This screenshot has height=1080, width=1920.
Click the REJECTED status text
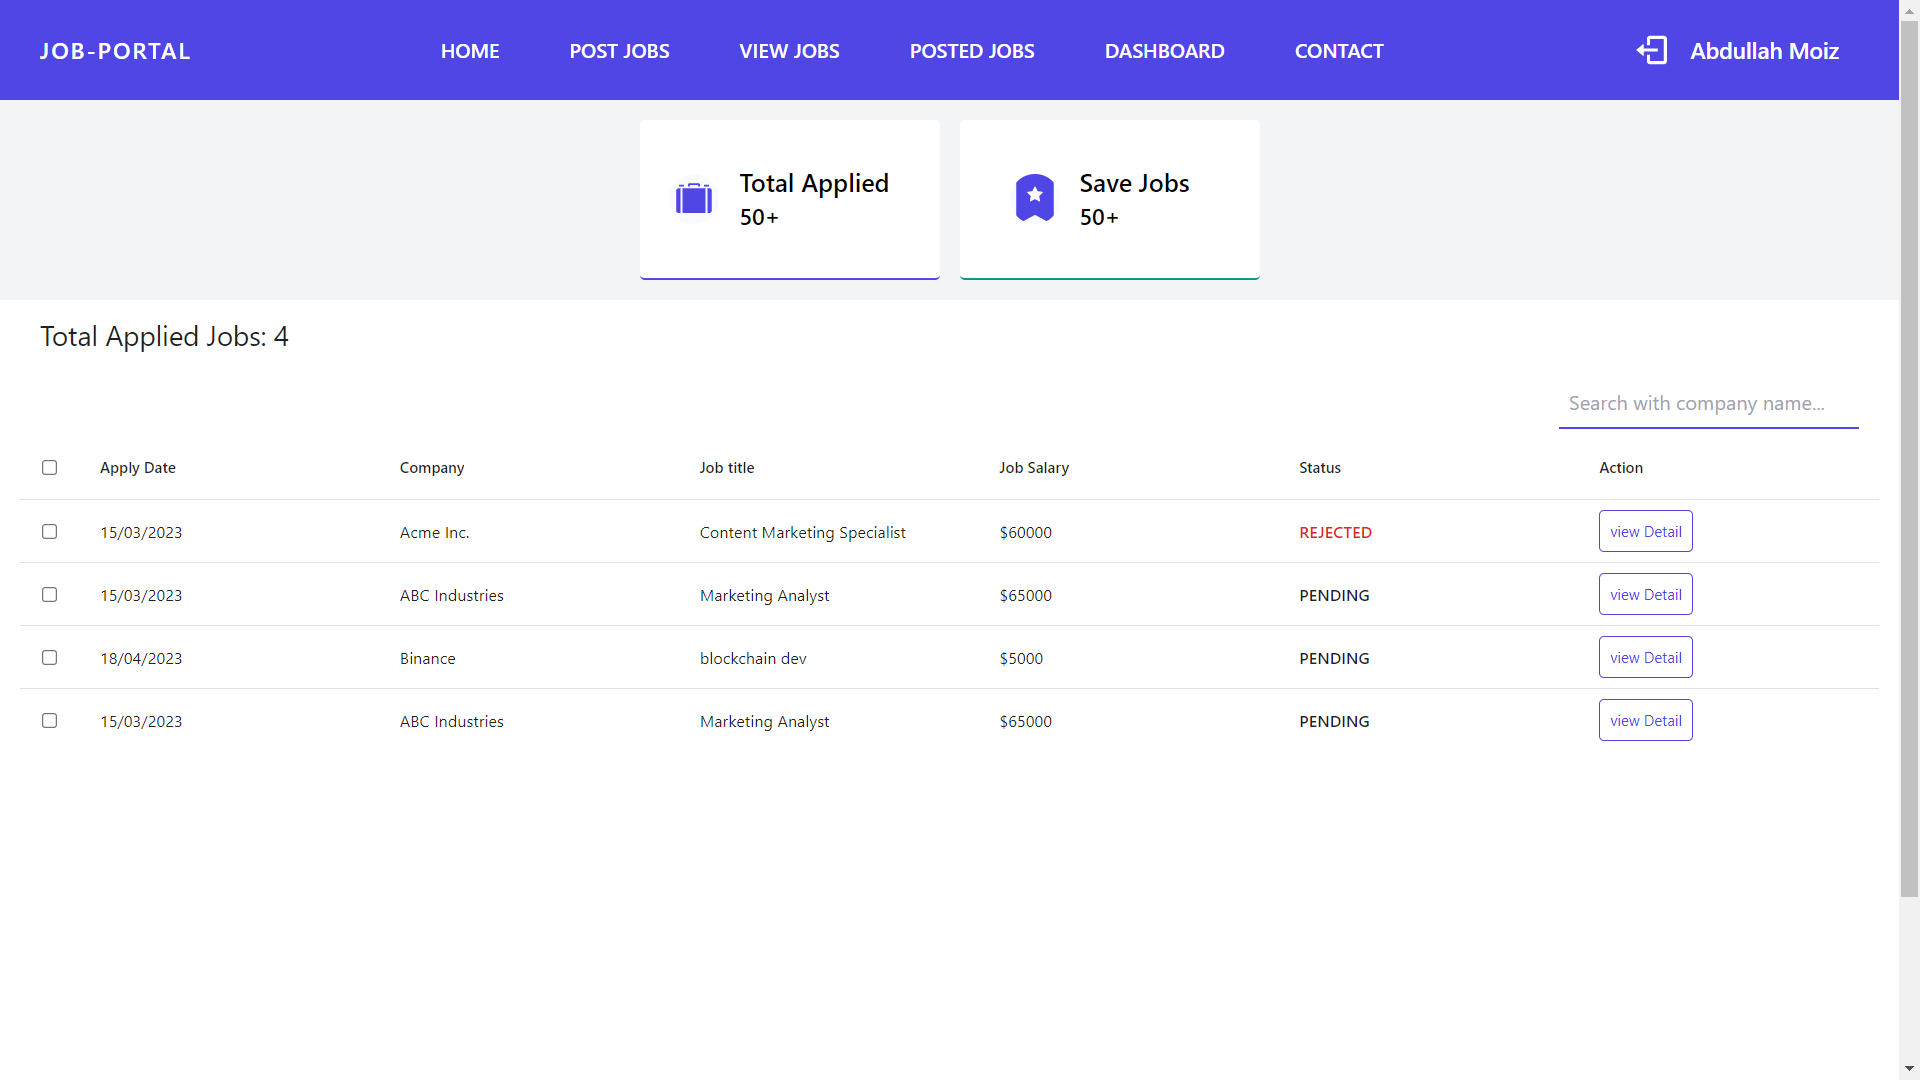(x=1335, y=532)
